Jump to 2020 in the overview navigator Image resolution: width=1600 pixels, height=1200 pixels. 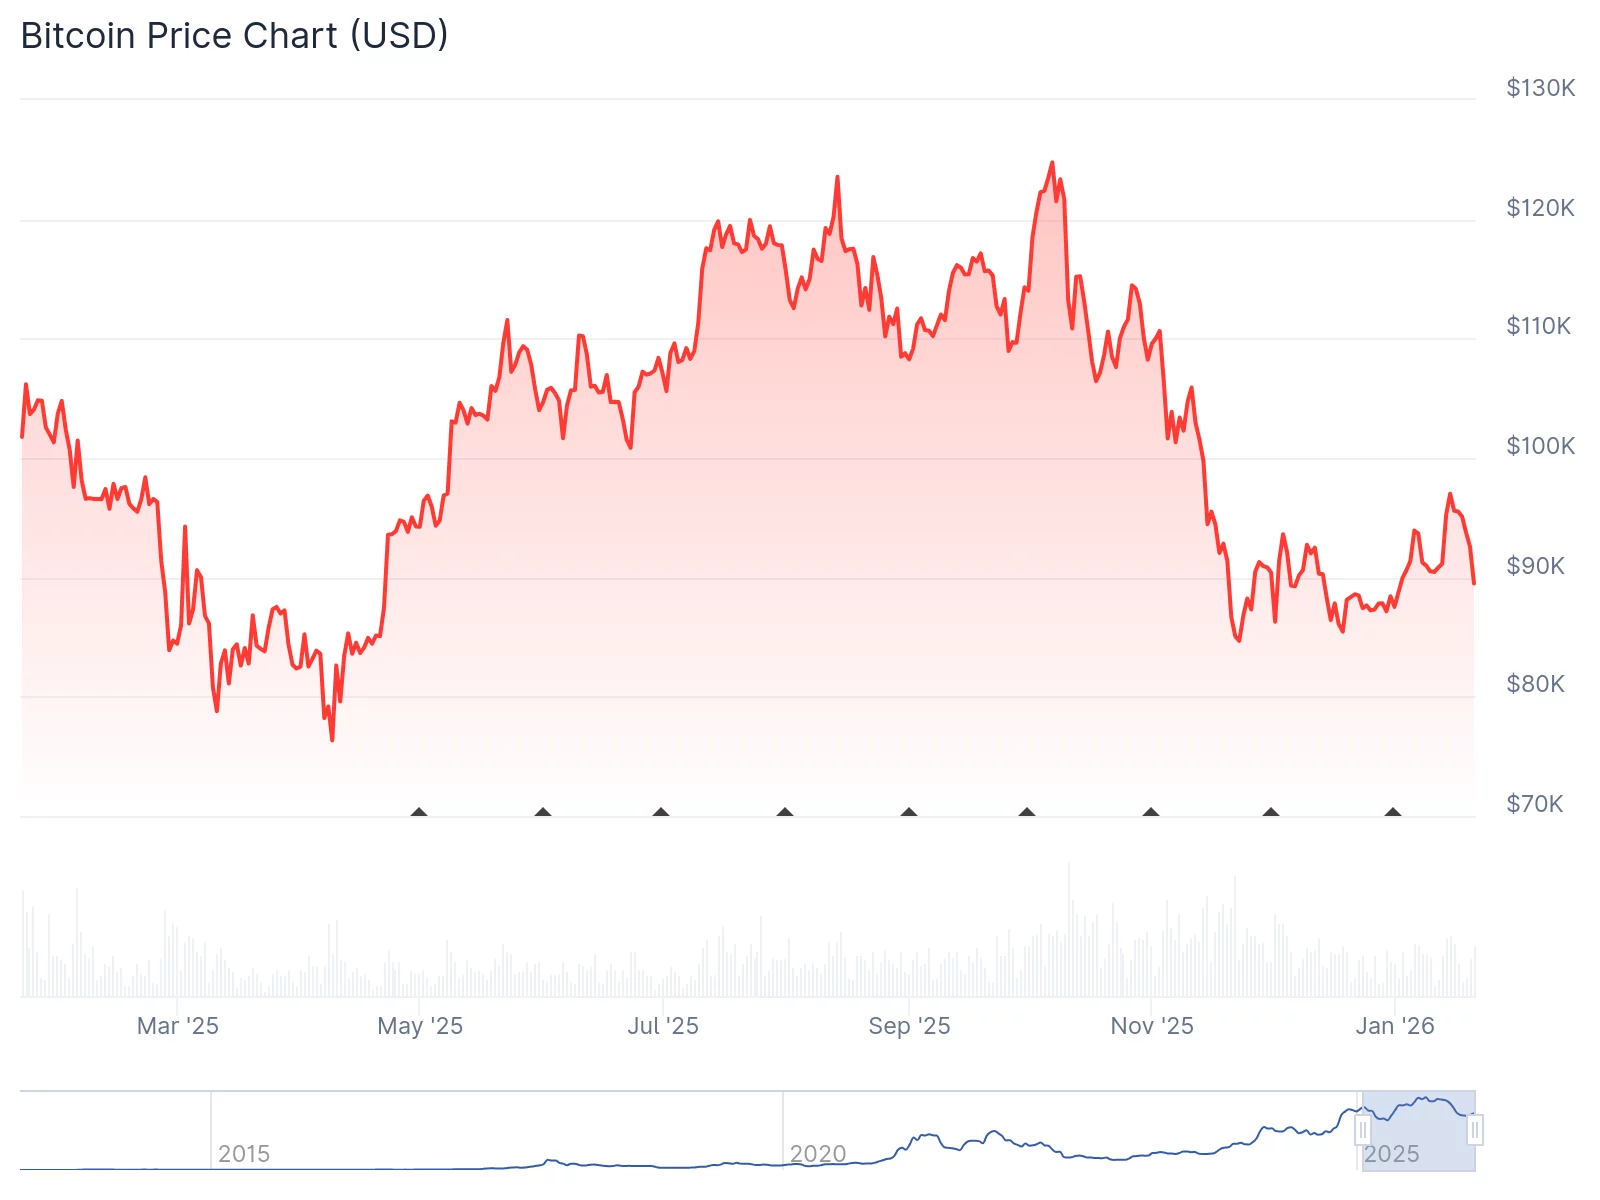pyautogui.click(x=818, y=1154)
